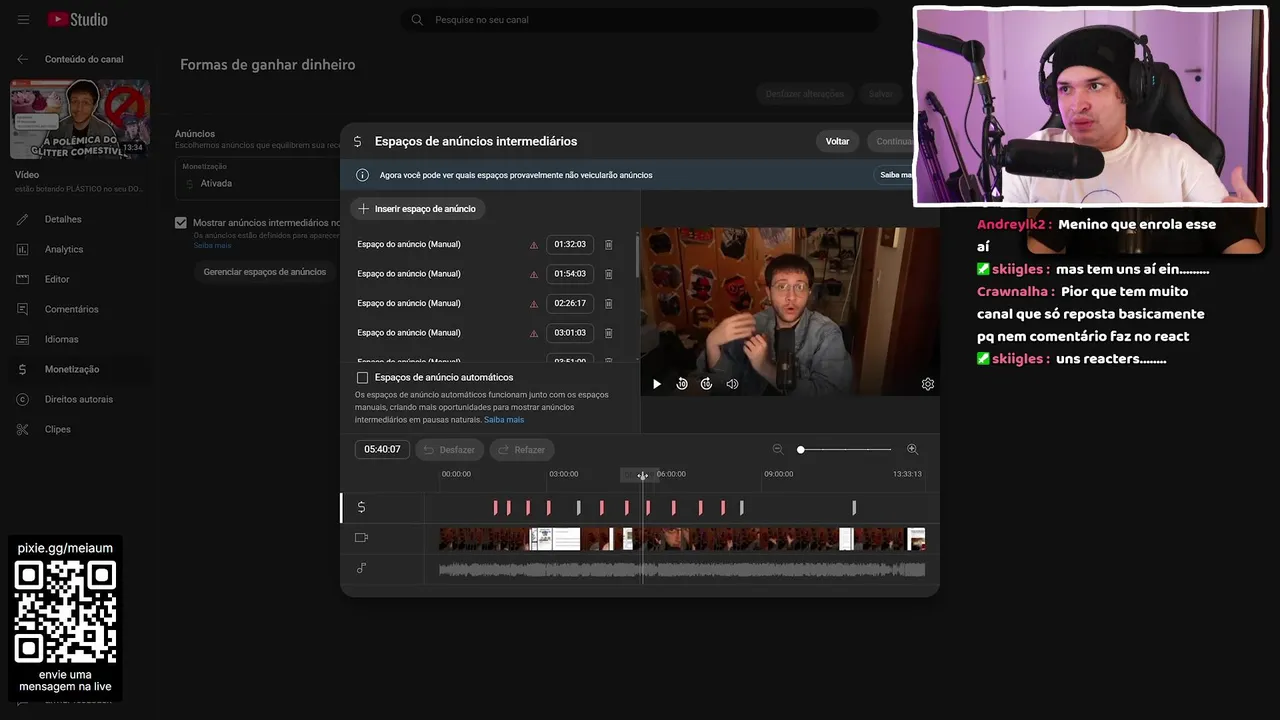Screen dimensions: 1280x720
Task: Click 'Inserir espaço de anúncio' button
Action: coord(417,209)
